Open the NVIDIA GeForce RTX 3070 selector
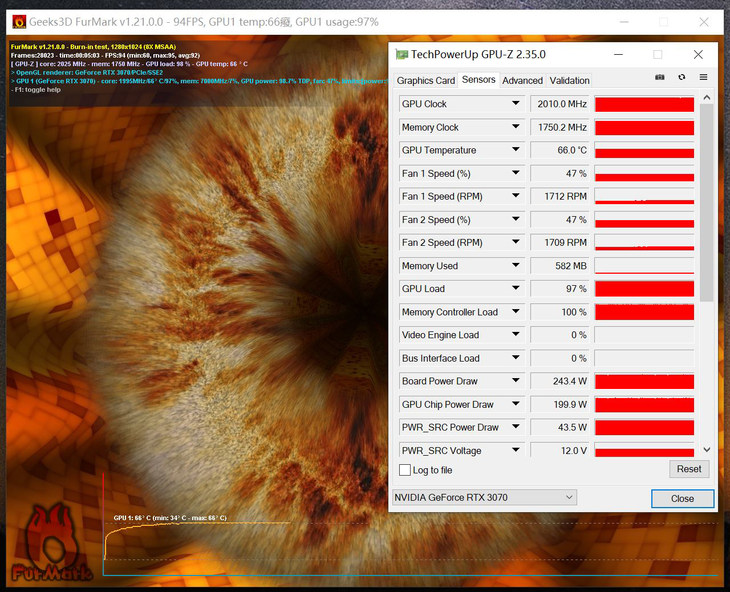The height and width of the screenshot is (592, 730). click(x=484, y=497)
